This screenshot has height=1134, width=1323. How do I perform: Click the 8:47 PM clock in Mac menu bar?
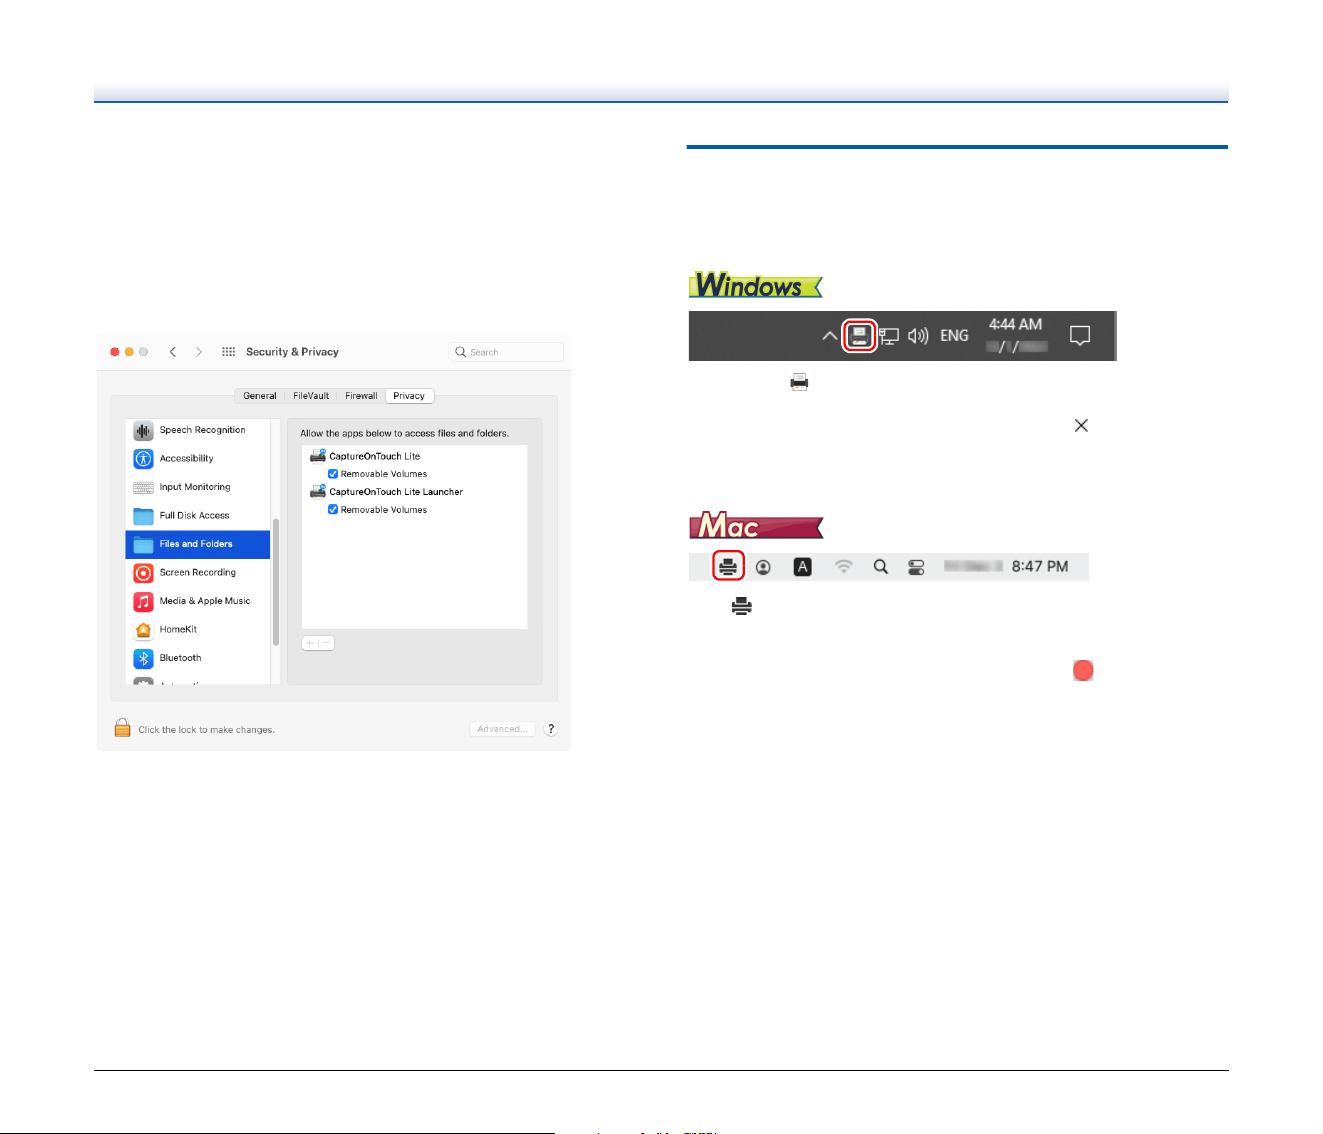pos(1040,567)
